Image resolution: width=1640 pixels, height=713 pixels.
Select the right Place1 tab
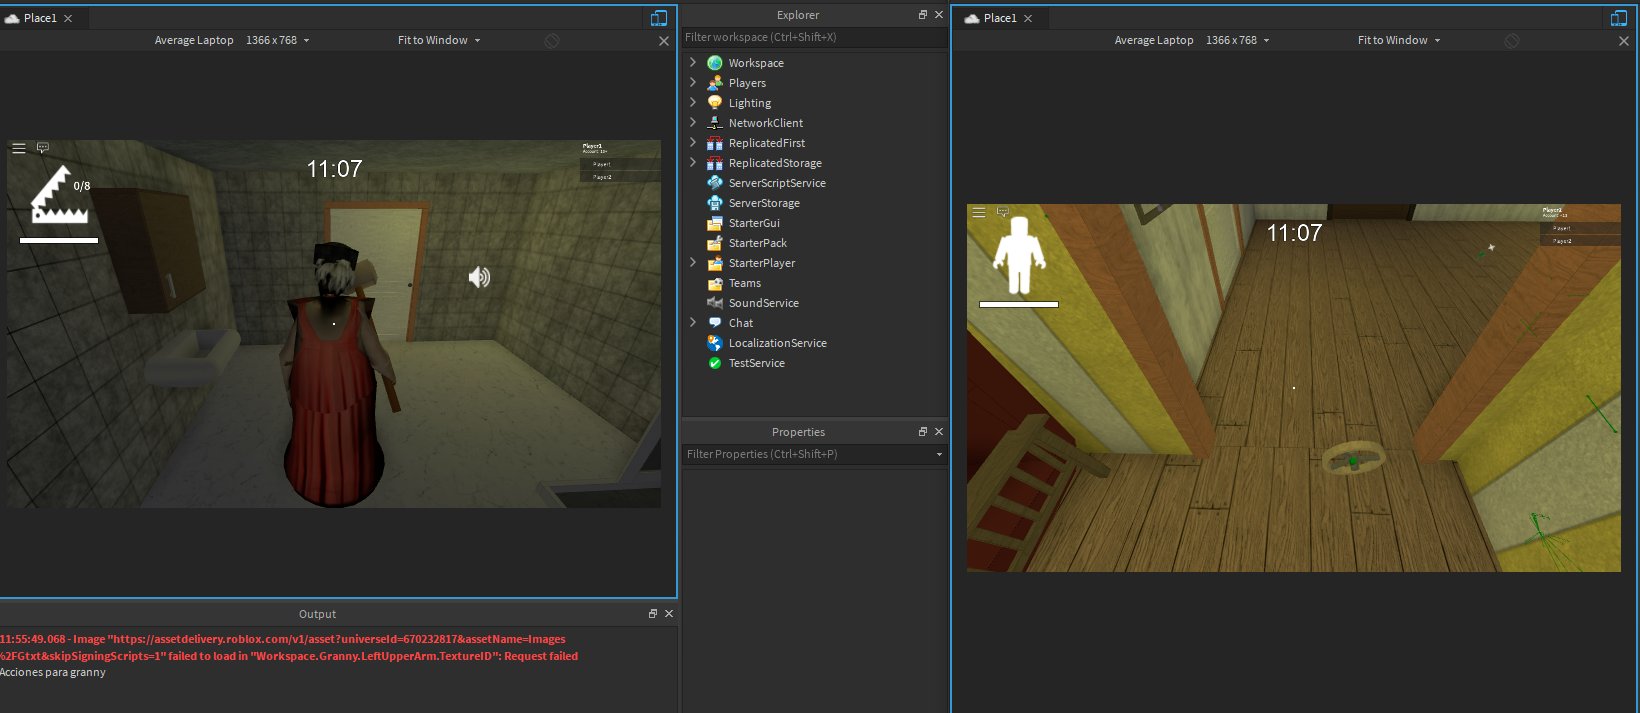(x=1000, y=18)
